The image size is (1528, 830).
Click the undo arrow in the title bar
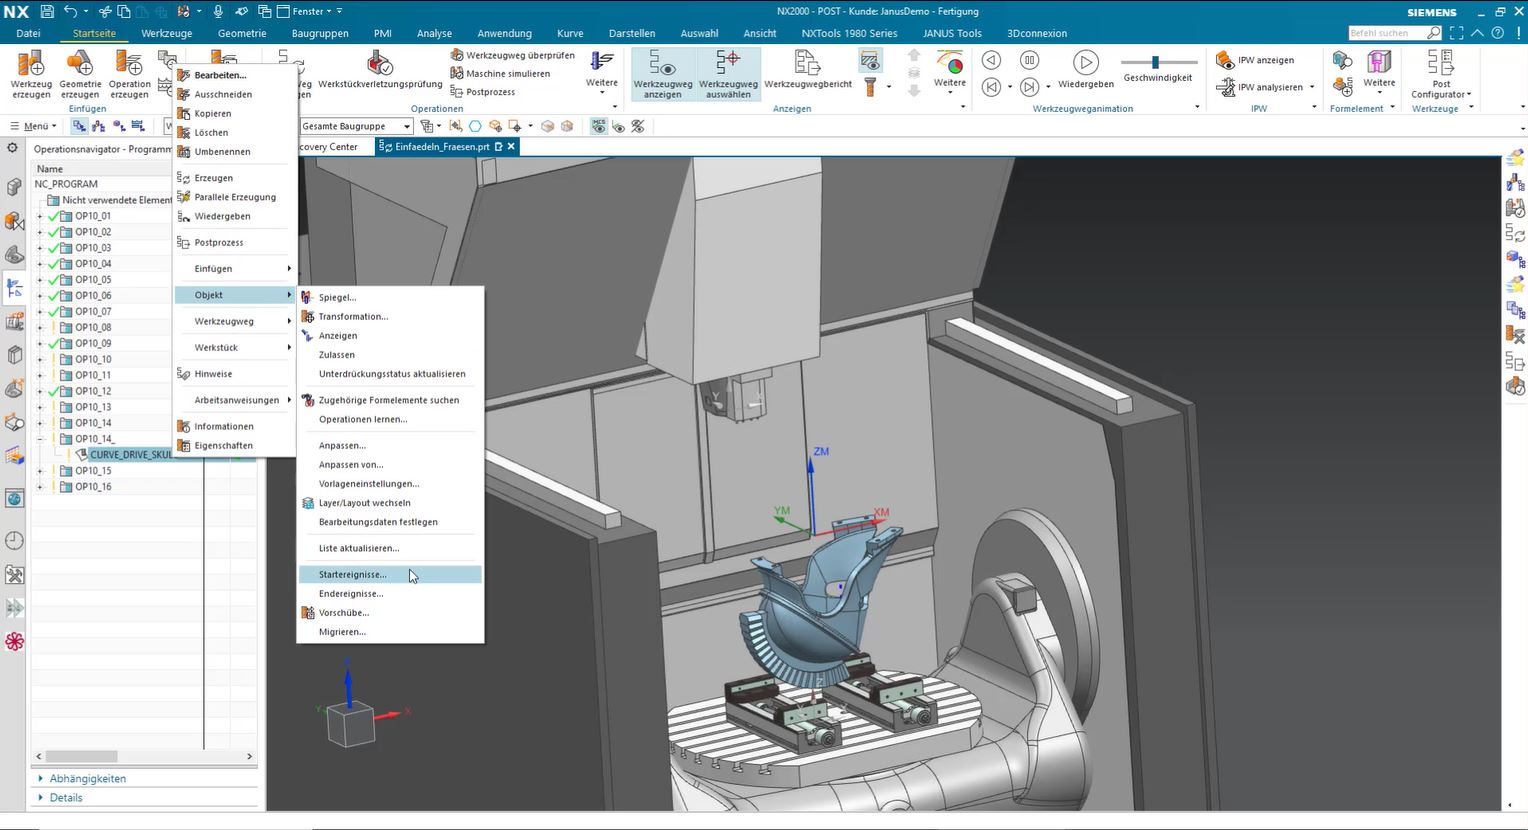pyautogui.click(x=70, y=11)
